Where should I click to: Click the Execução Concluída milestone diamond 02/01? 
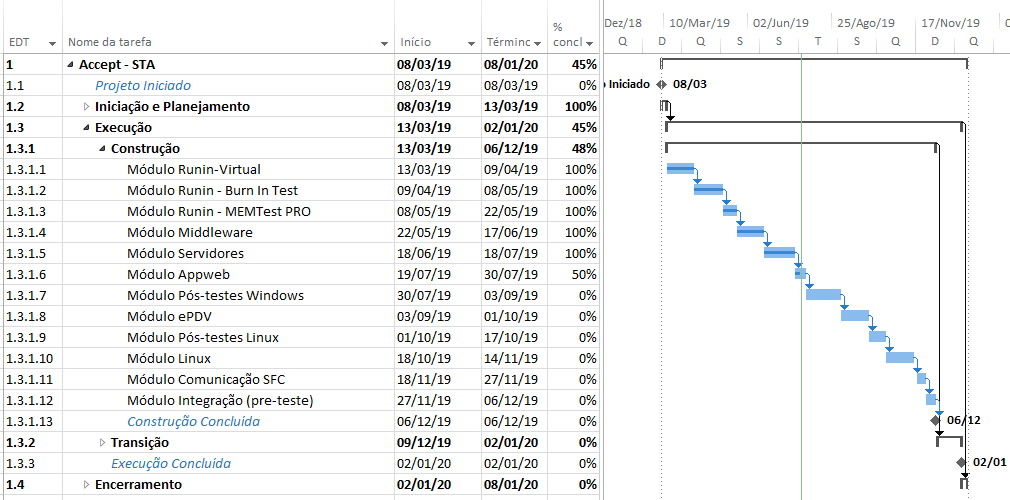(961, 462)
